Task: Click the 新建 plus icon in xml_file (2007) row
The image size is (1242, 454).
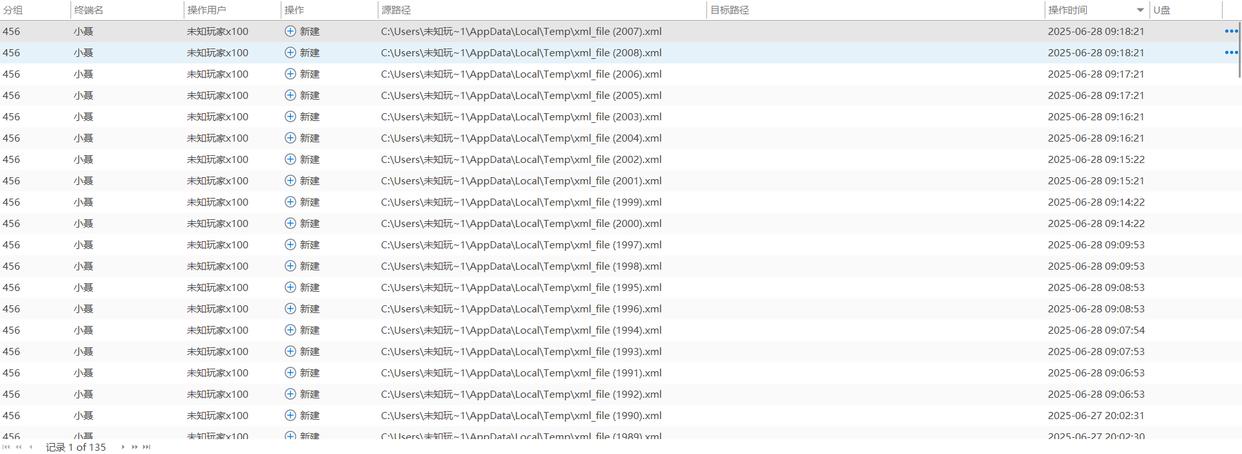Action: tap(290, 31)
